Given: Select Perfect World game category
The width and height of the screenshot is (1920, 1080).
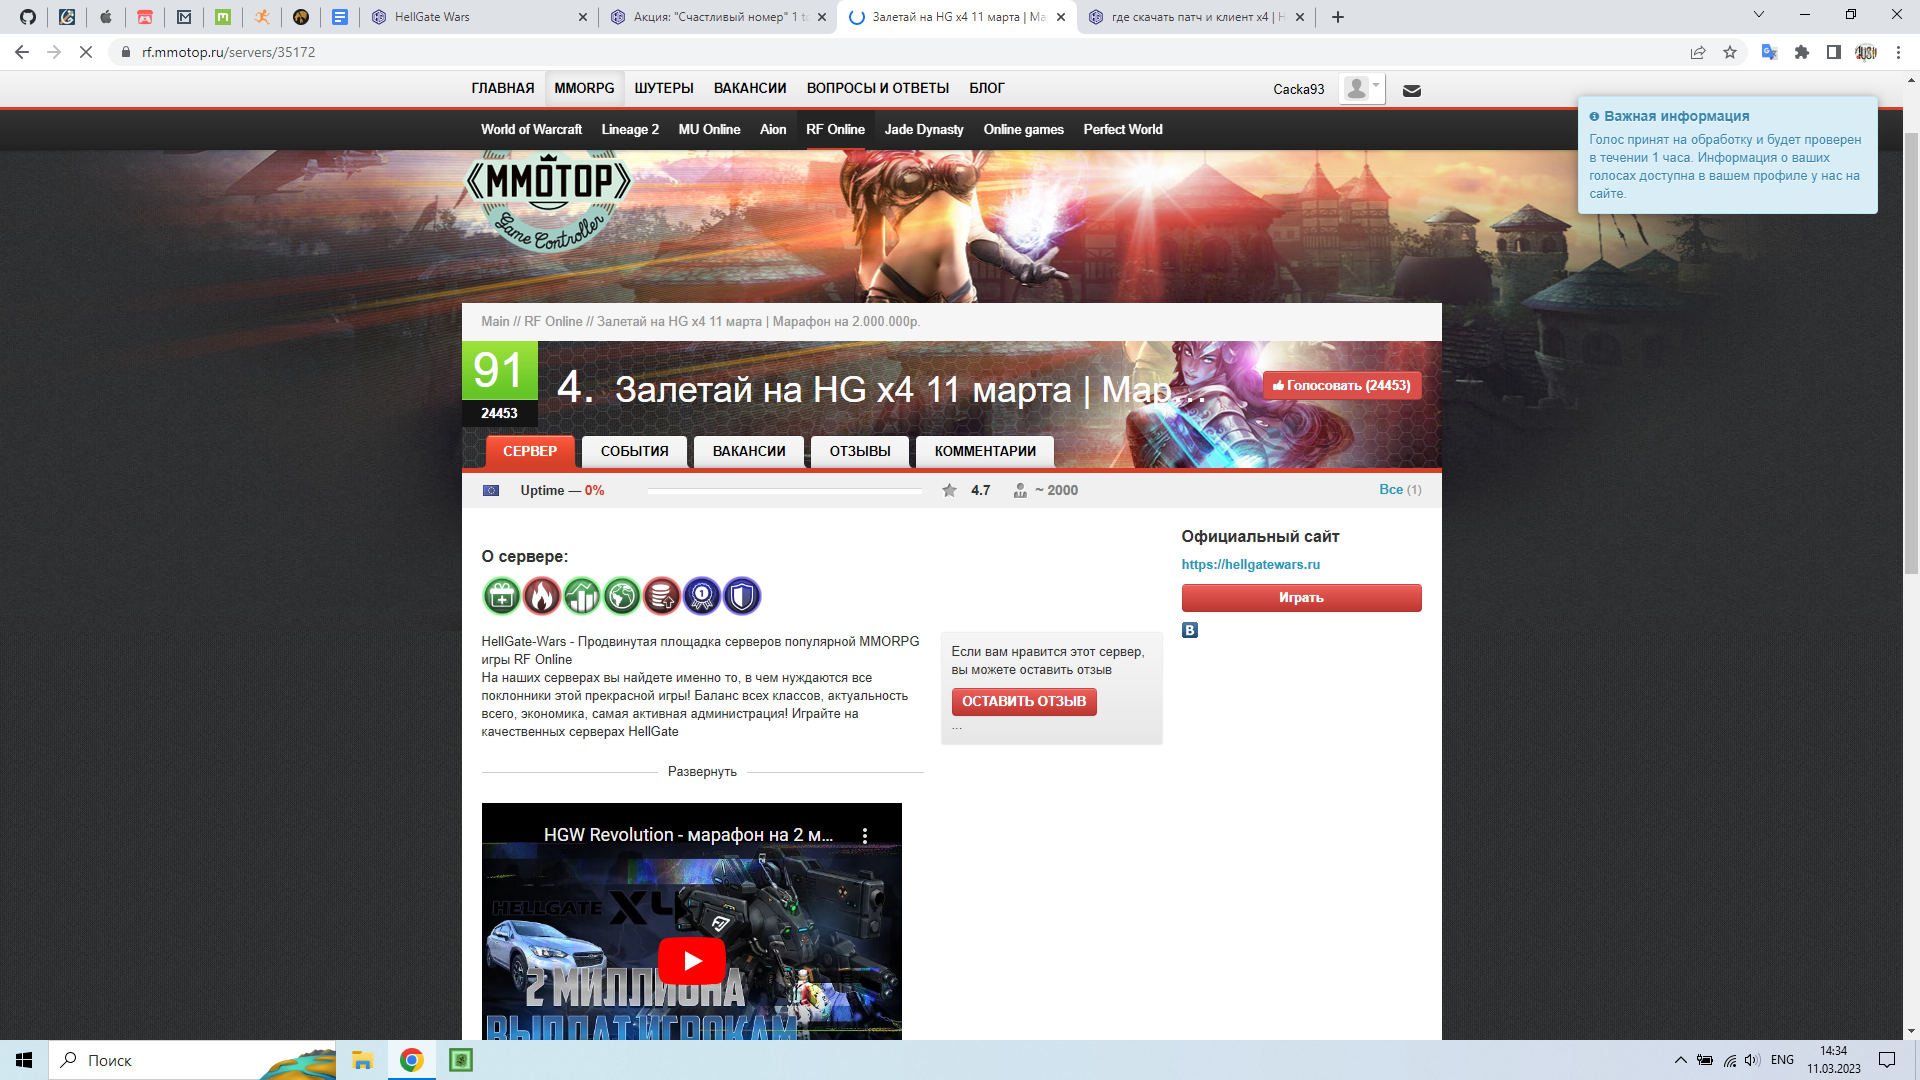Looking at the screenshot, I should 1123,130.
